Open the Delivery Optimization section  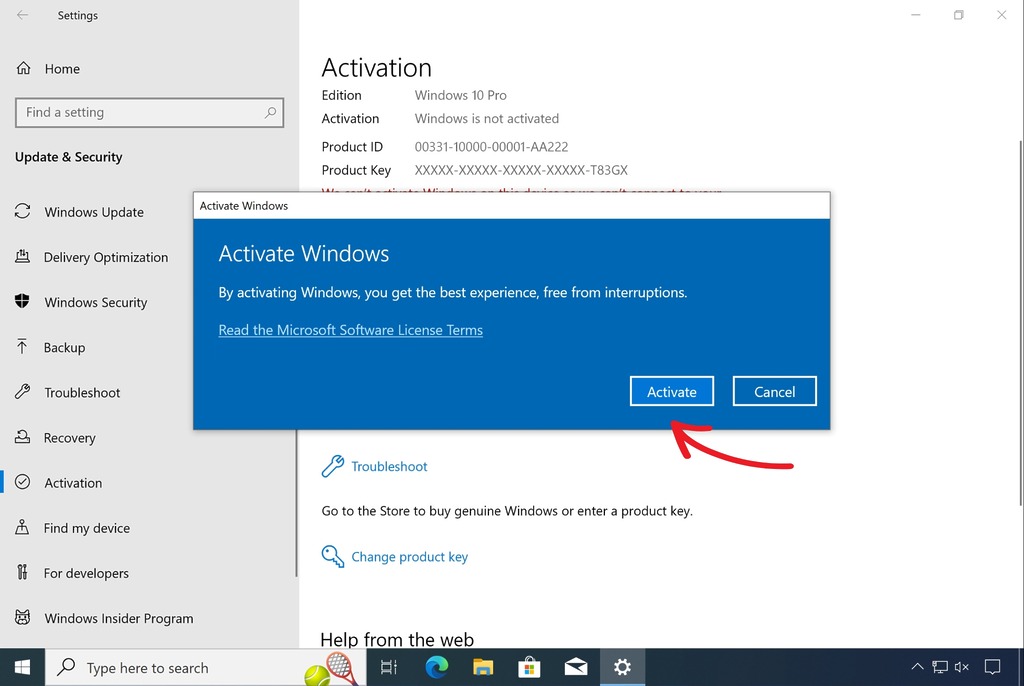(x=106, y=257)
